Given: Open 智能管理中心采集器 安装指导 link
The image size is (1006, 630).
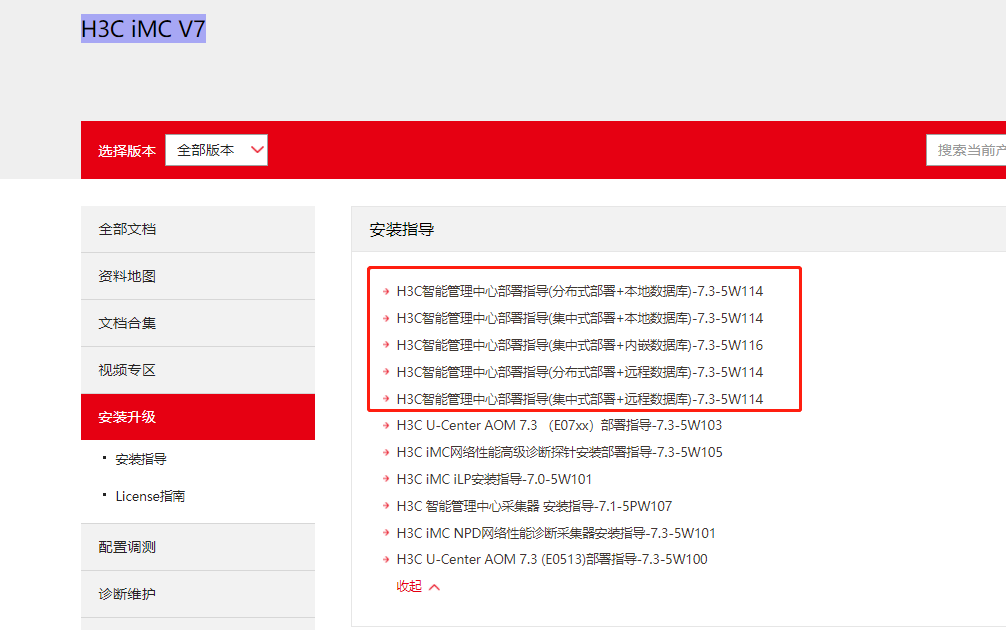Looking at the screenshot, I should [x=534, y=506].
